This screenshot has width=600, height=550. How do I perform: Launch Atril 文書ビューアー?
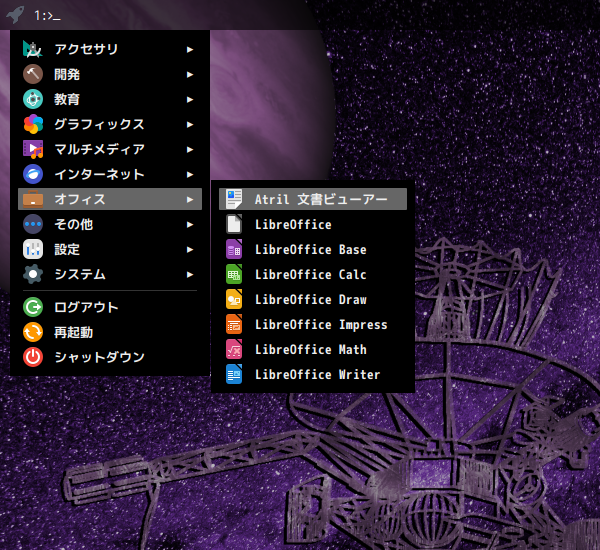313,199
